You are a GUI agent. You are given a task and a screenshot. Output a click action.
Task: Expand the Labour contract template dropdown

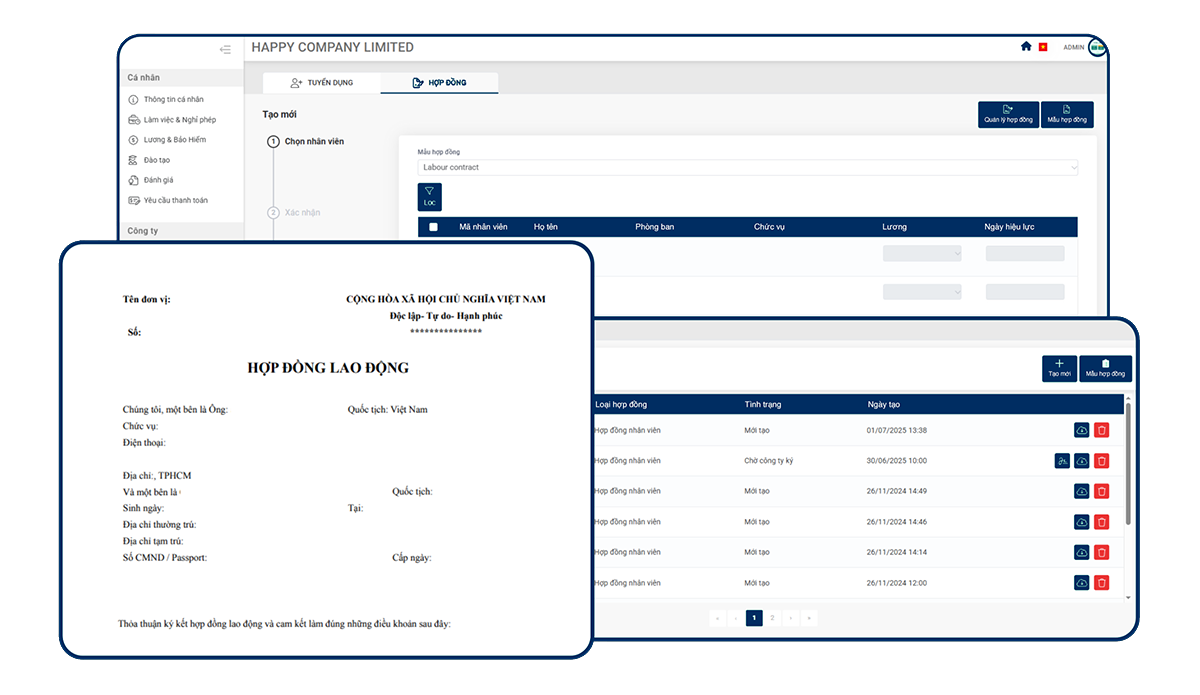[x=748, y=167]
